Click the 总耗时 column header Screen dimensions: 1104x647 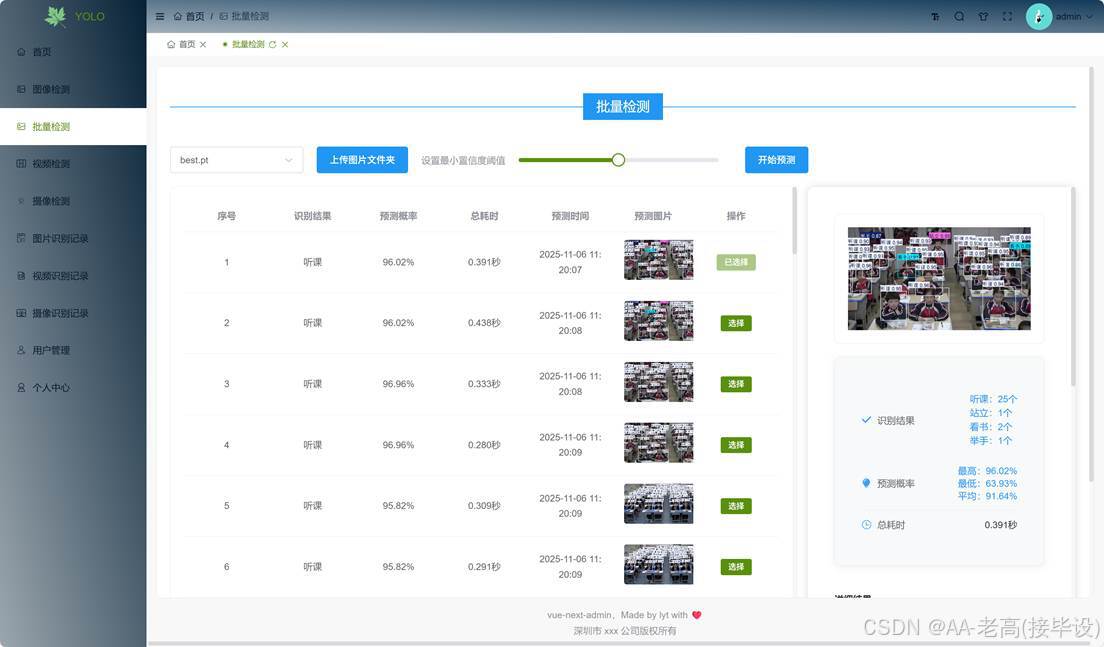pyautogui.click(x=484, y=216)
